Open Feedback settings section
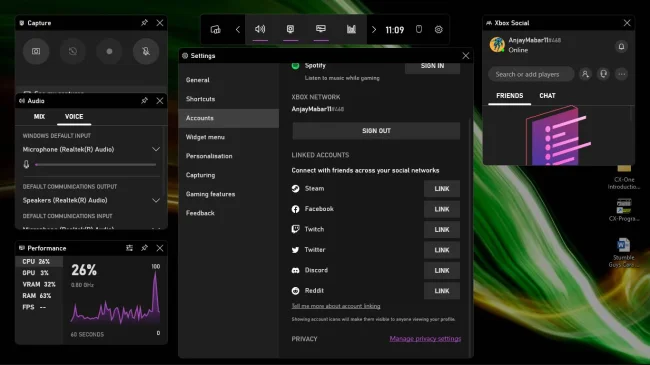 point(228,213)
